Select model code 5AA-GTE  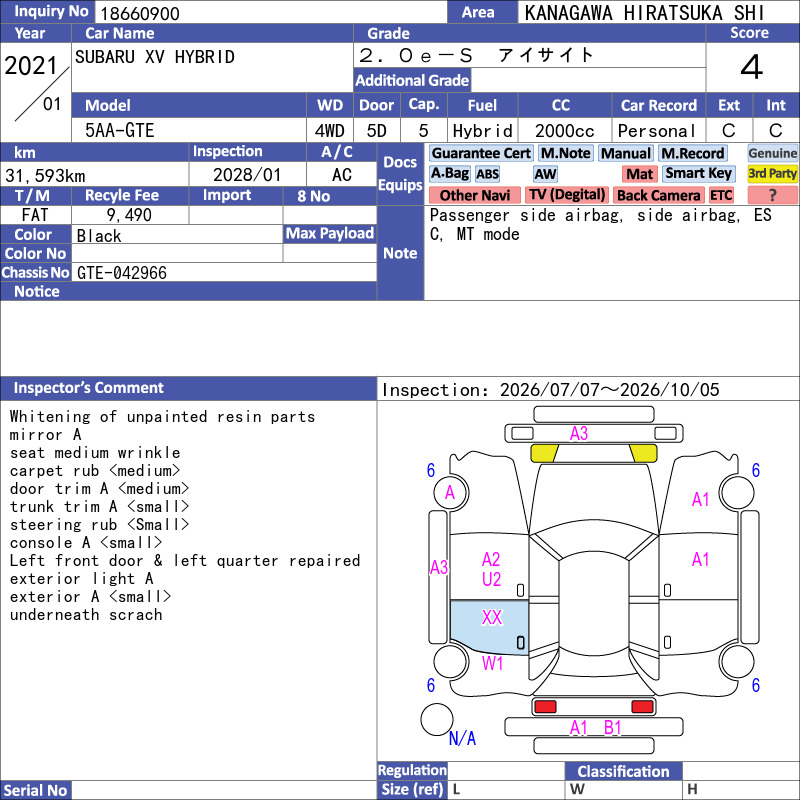tap(119, 131)
